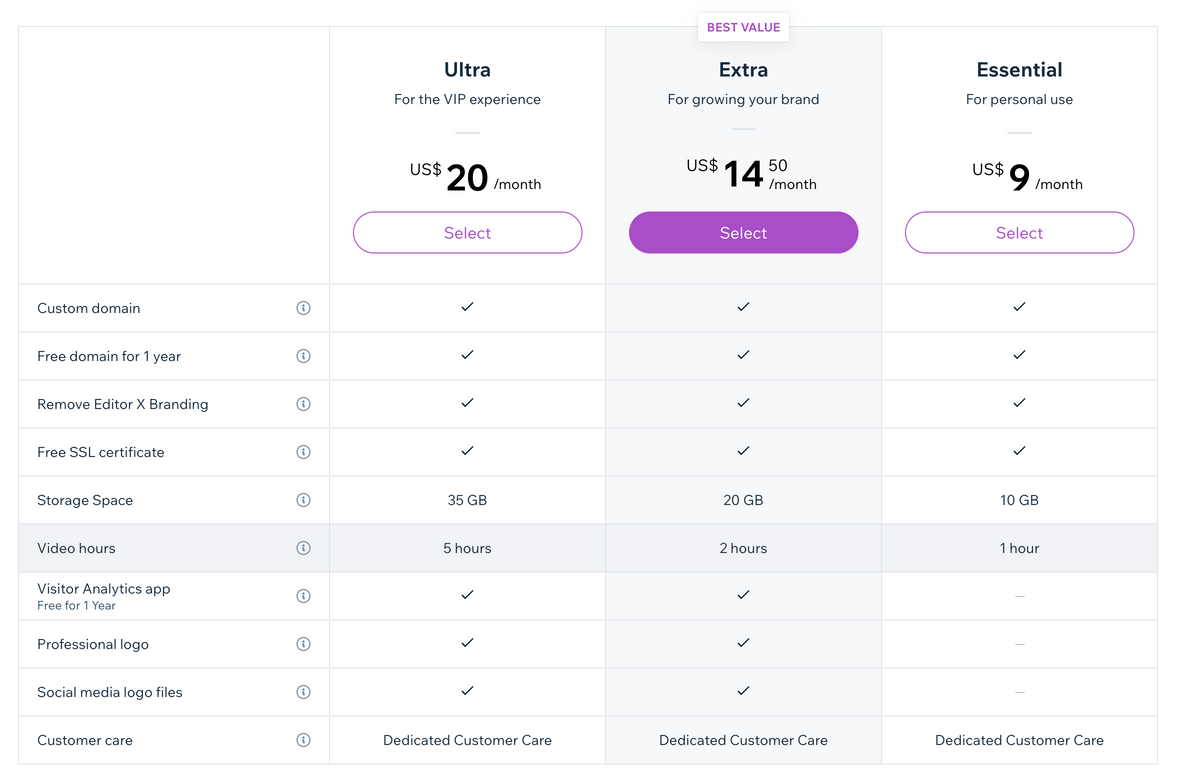Click the Extra plan's 2 hours cell
Screen dimensions: 1186x783
tap(743, 548)
